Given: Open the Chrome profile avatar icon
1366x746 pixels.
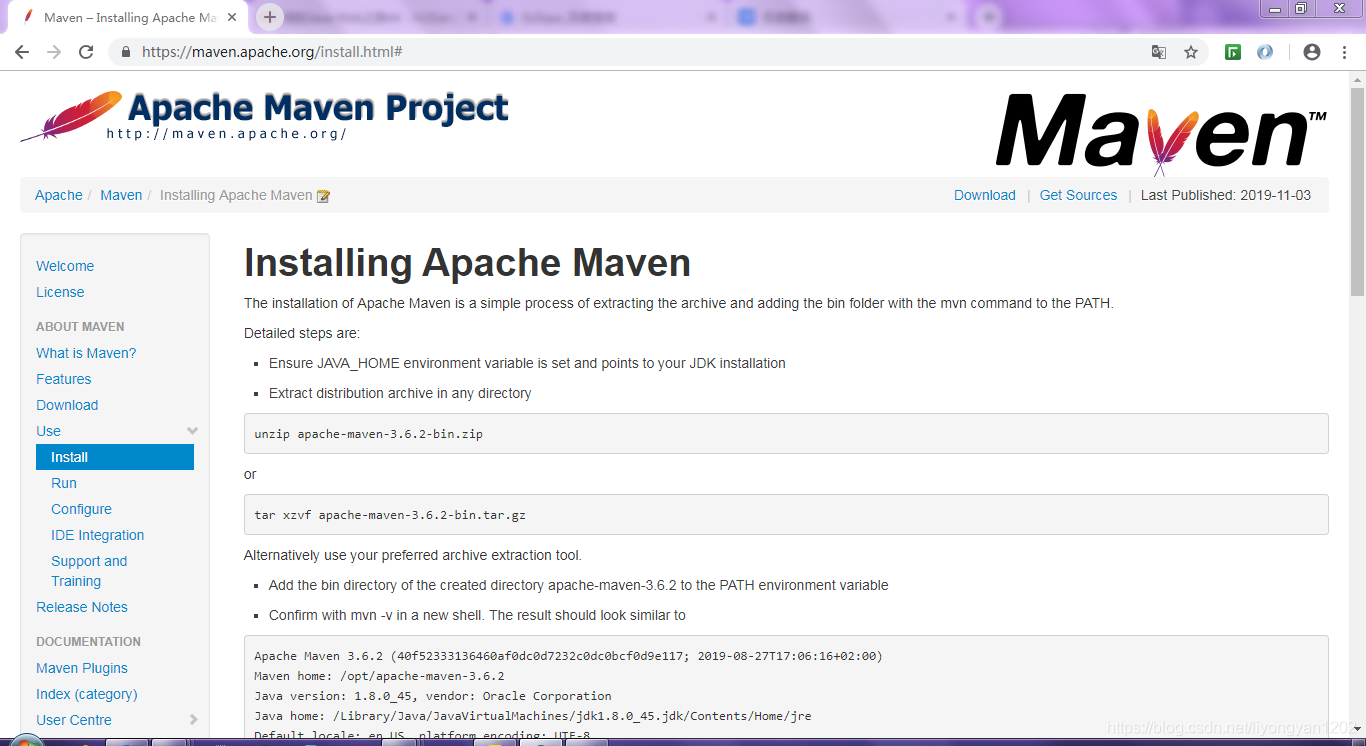Looking at the screenshot, I should click(1312, 52).
